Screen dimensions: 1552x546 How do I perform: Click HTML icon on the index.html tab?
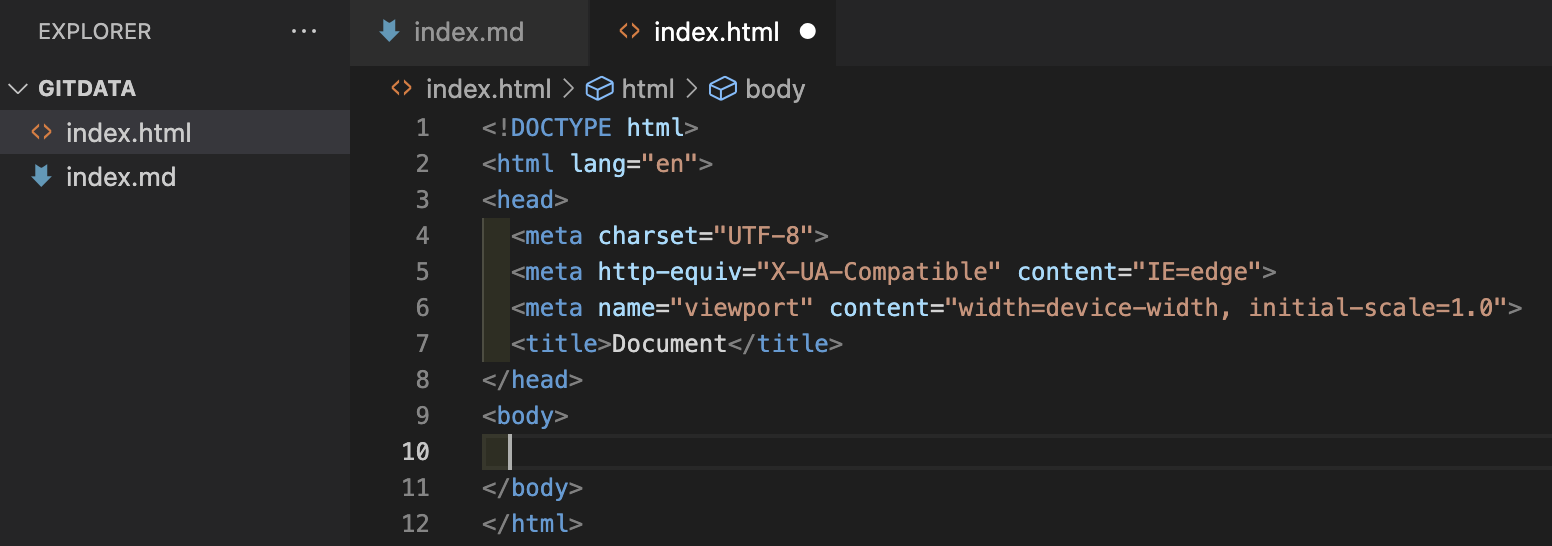[x=629, y=31]
